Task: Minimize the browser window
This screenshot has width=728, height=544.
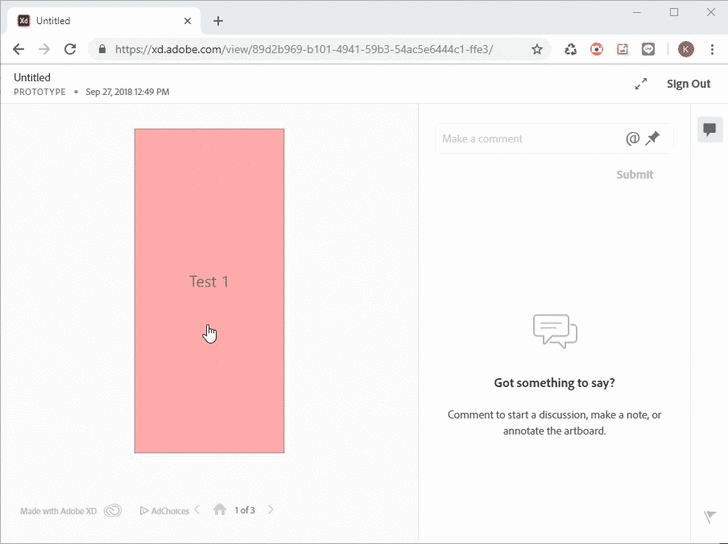Action: (x=637, y=13)
